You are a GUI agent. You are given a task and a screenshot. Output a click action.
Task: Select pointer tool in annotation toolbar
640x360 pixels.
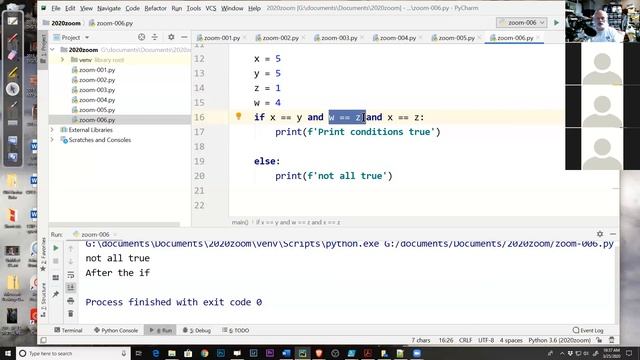(12, 88)
